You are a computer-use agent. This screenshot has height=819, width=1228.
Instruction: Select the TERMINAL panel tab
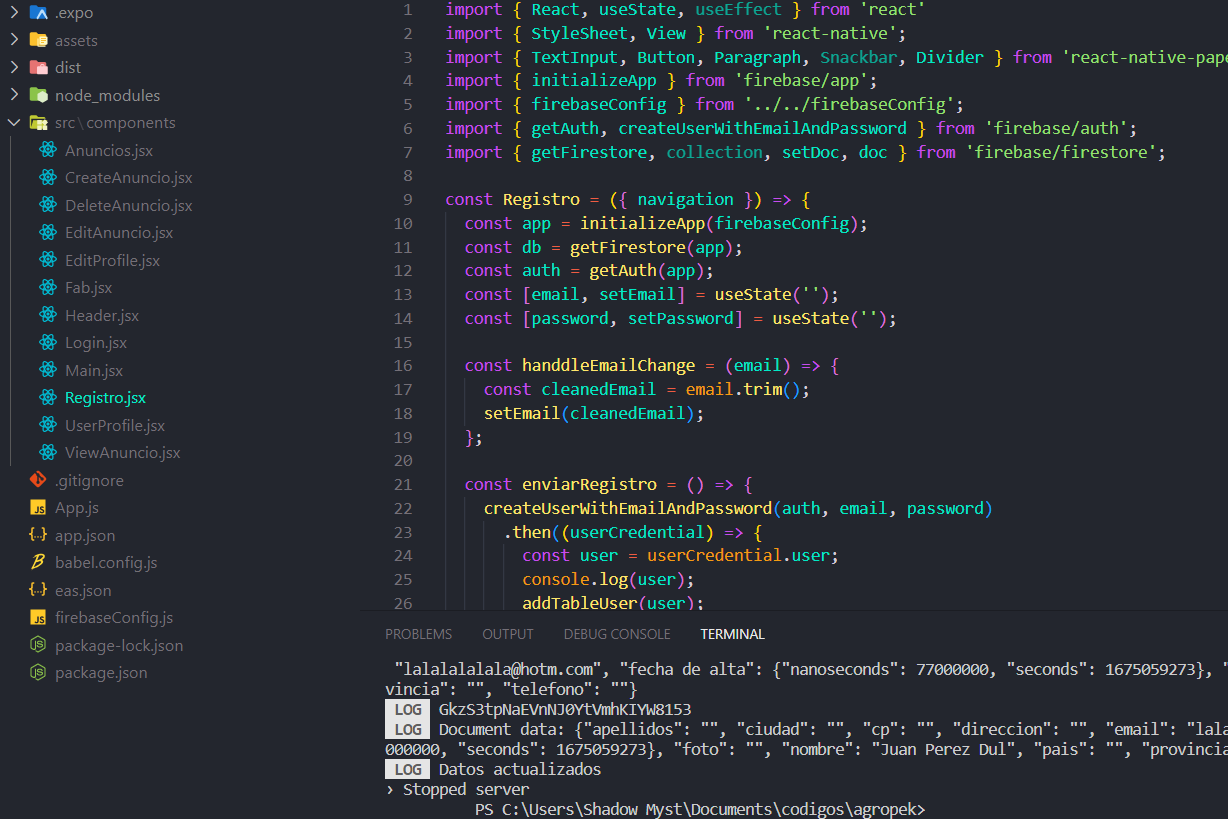coord(732,634)
